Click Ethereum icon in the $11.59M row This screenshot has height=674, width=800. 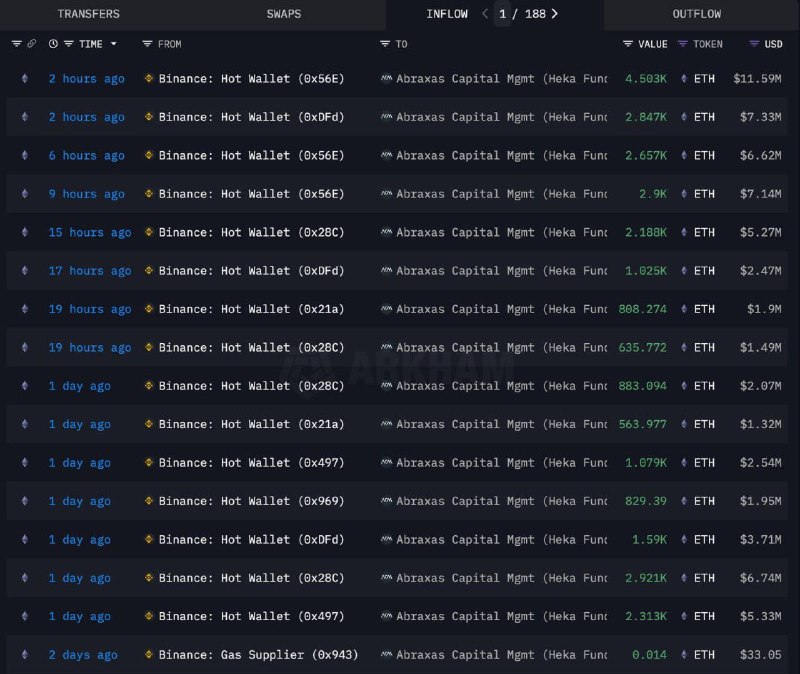[x=24, y=79]
